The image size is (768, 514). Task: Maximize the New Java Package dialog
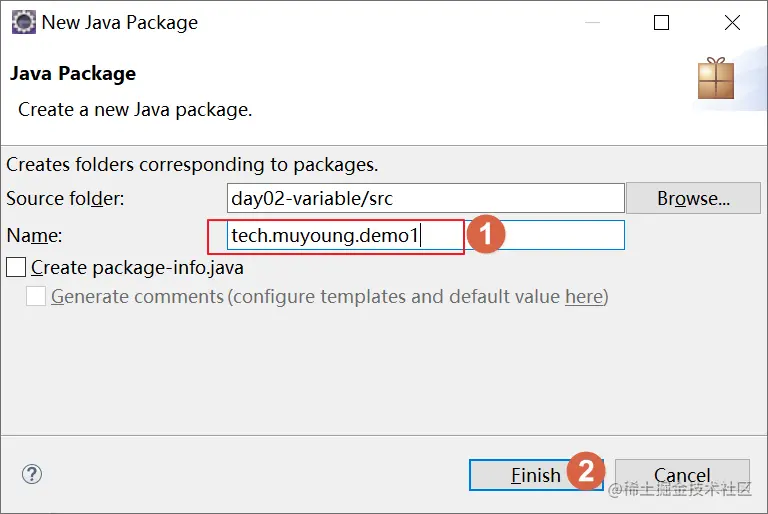(x=661, y=23)
